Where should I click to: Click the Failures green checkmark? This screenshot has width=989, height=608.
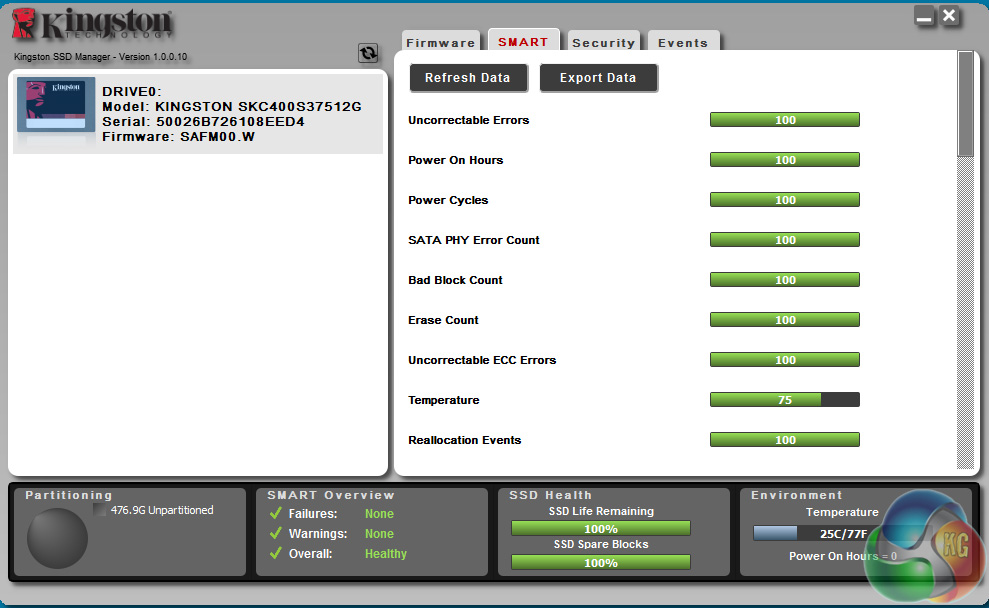[276, 513]
